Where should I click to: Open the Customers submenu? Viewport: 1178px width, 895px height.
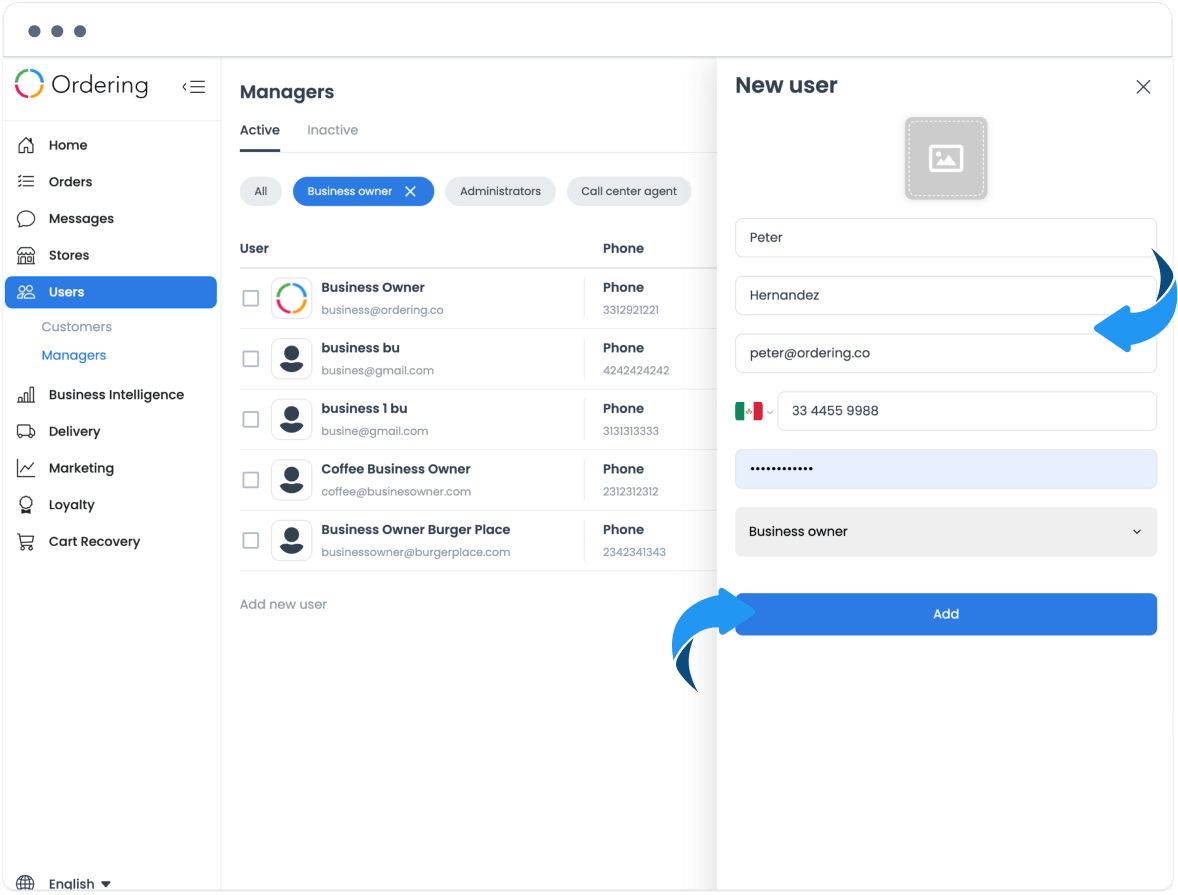tap(77, 327)
